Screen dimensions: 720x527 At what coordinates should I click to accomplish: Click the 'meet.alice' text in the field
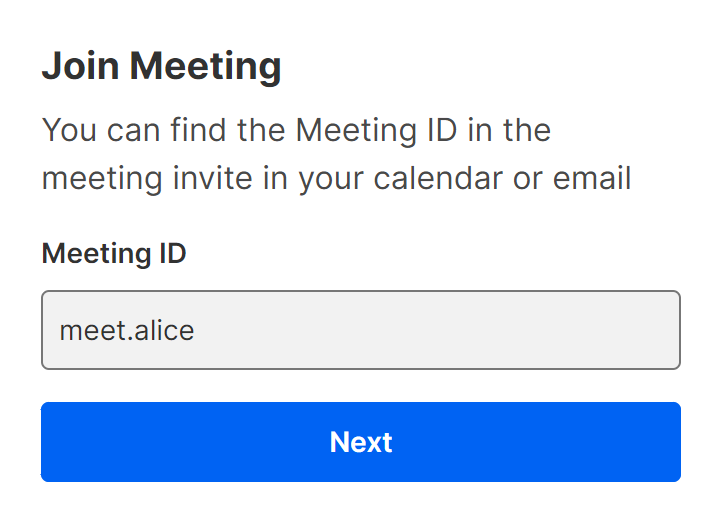coord(127,330)
